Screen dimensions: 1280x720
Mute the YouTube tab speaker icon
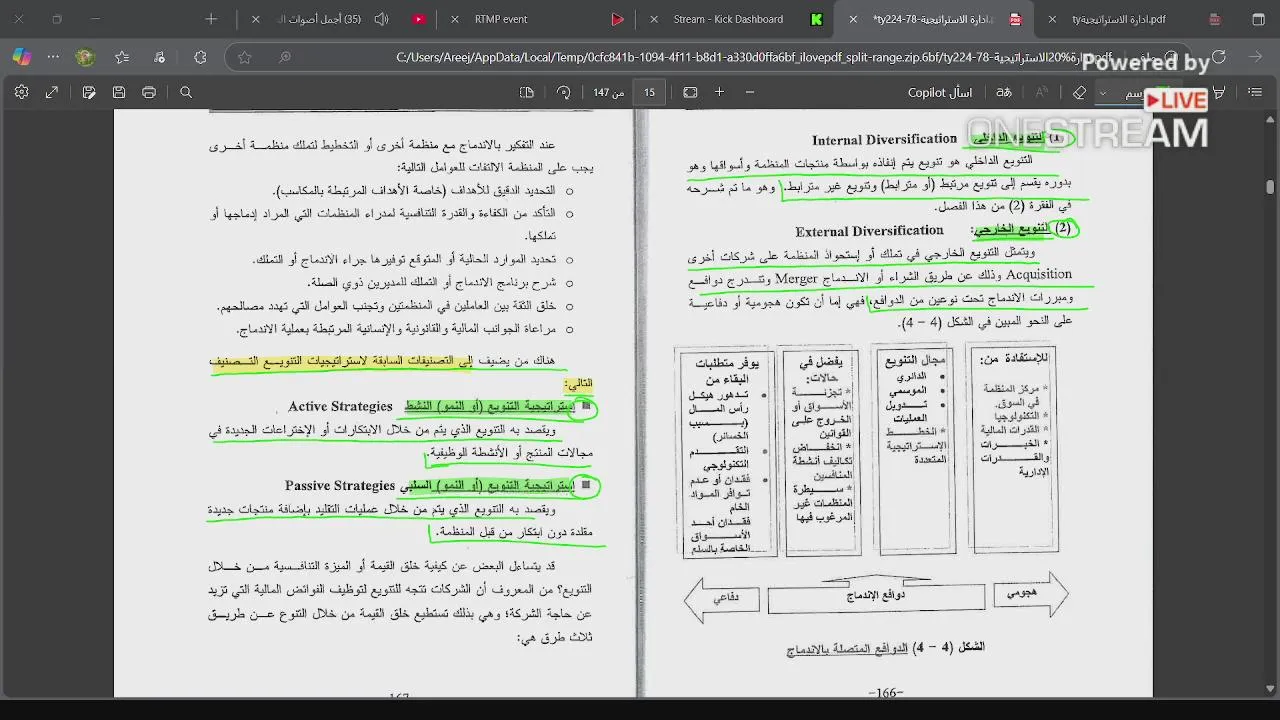381,19
